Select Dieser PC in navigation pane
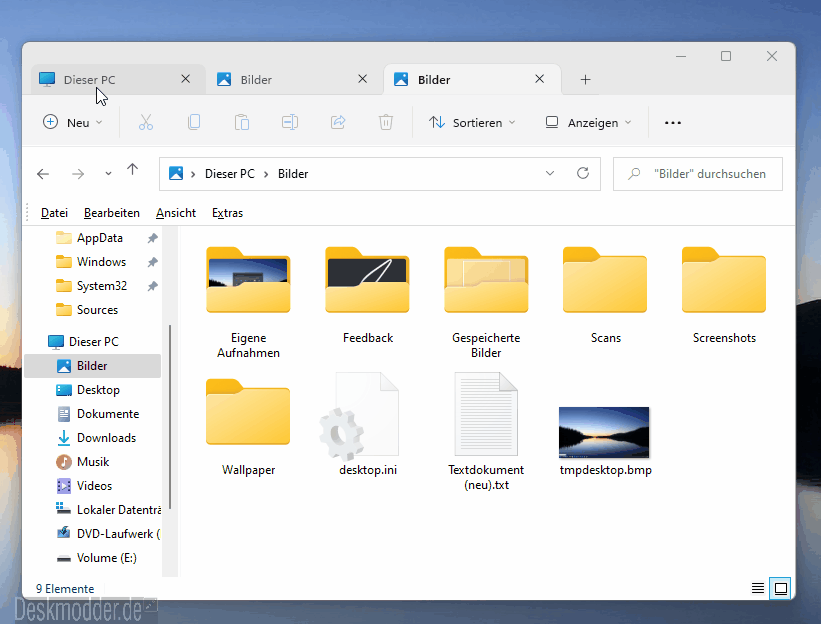Viewport: 821px width, 624px height. (x=93, y=342)
